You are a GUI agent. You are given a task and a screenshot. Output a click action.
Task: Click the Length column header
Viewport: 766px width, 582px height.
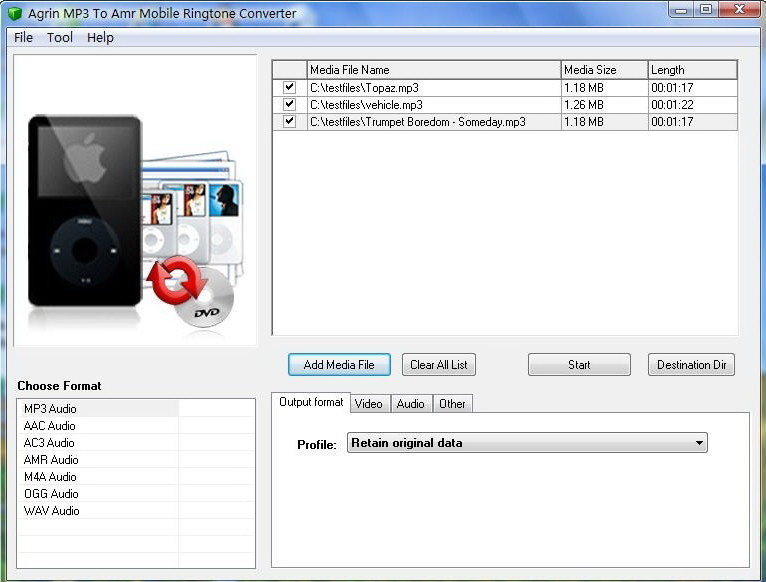point(692,70)
